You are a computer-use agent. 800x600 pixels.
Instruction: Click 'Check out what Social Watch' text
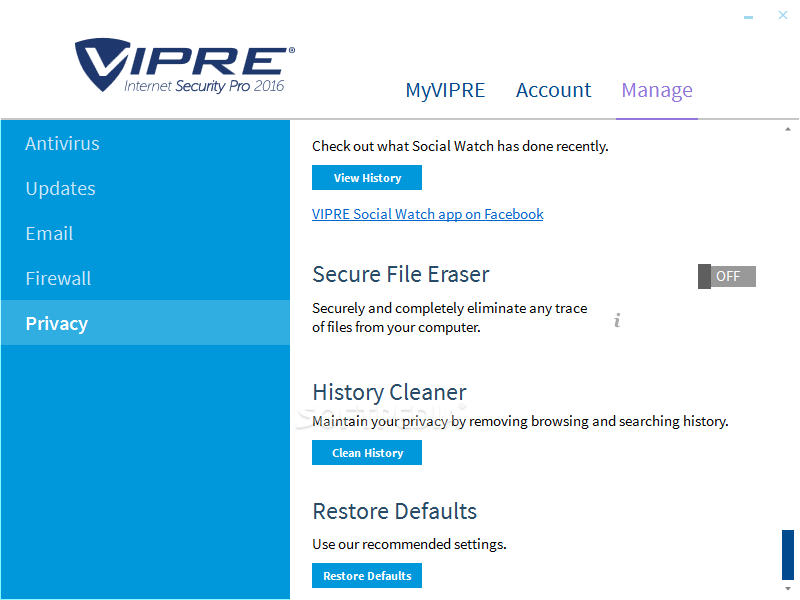403,146
